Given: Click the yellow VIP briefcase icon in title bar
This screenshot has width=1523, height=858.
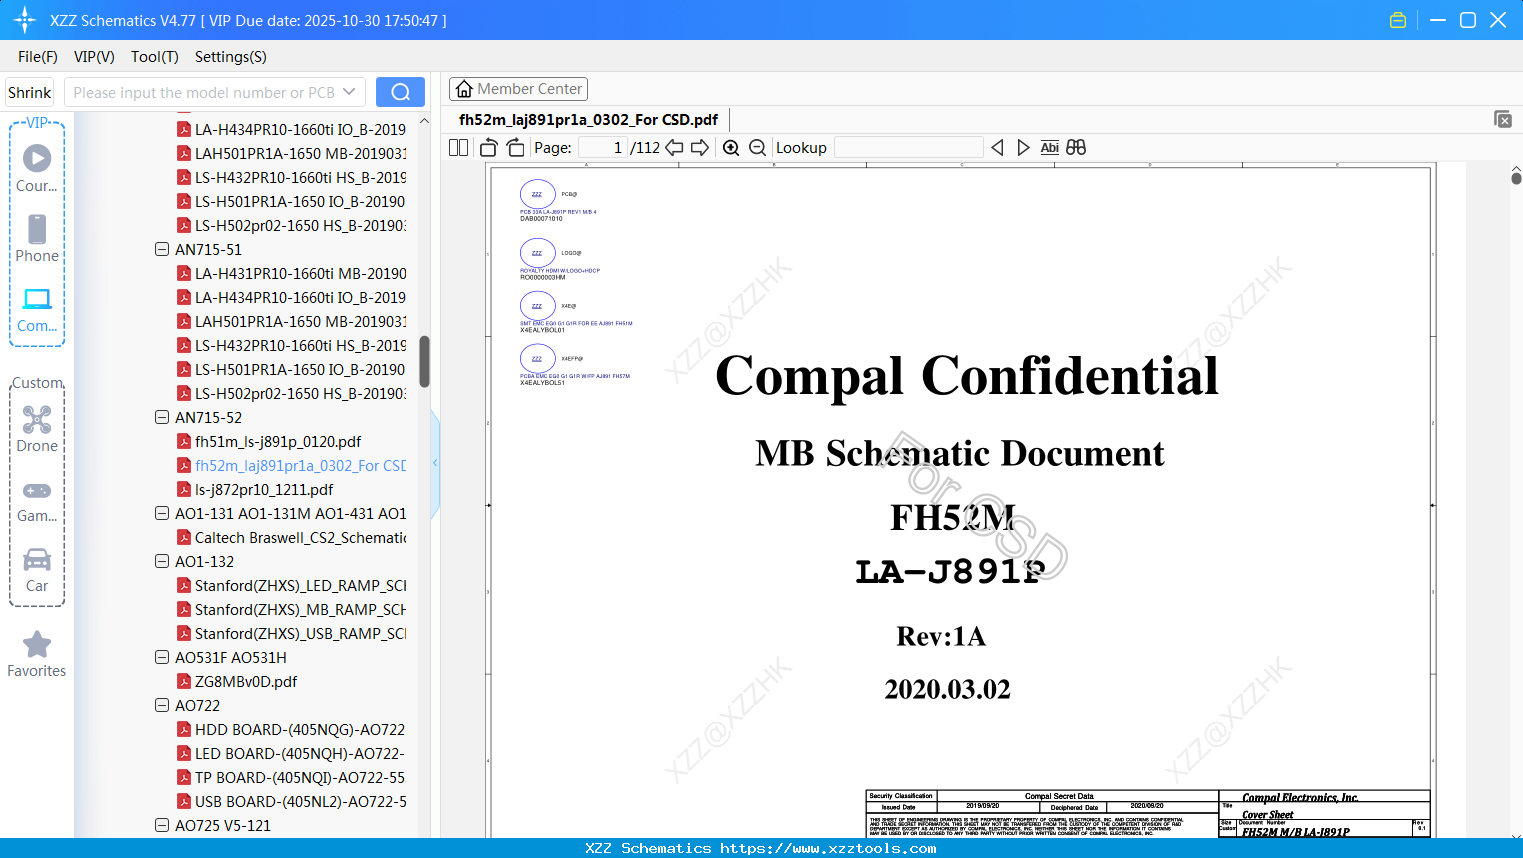Looking at the screenshot, I should tap(1398, 20).
